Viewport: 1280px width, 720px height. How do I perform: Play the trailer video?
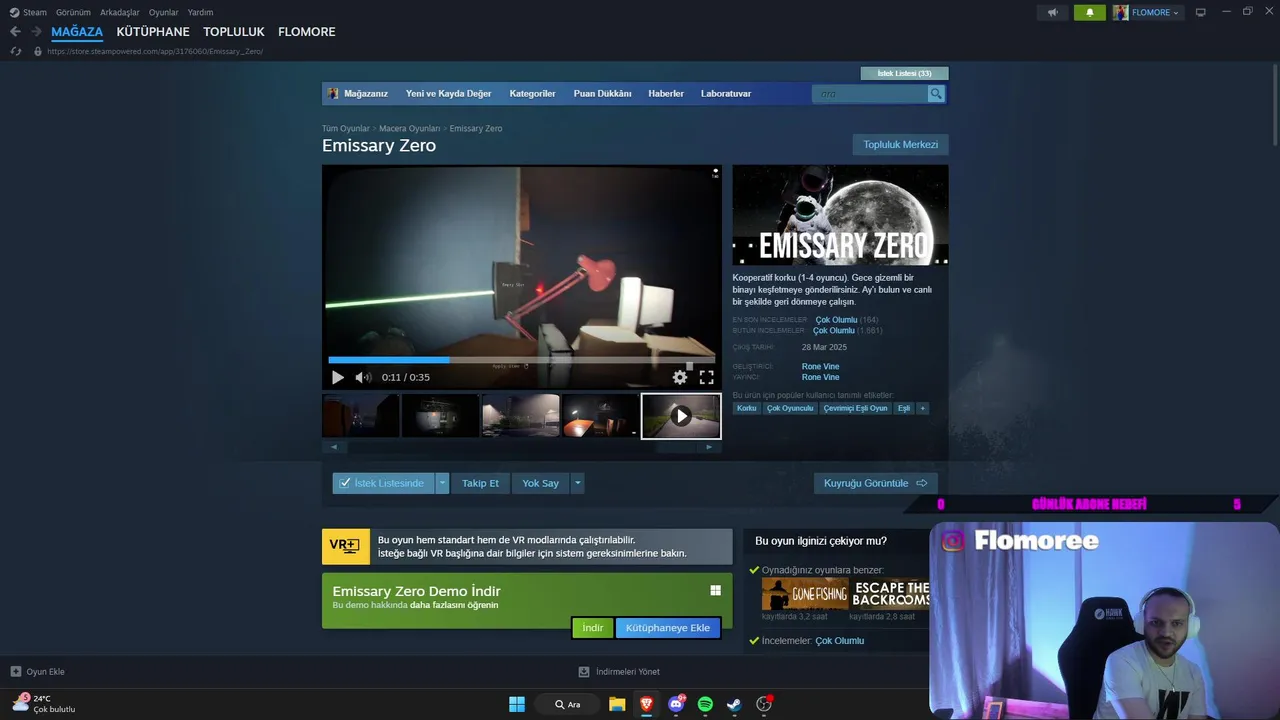[x=337, y=377]
